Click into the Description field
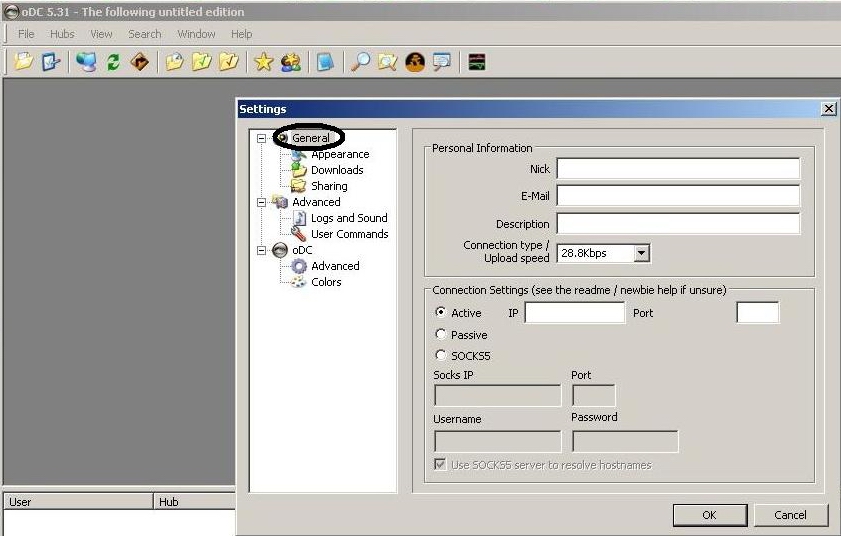 coord(678,223)
